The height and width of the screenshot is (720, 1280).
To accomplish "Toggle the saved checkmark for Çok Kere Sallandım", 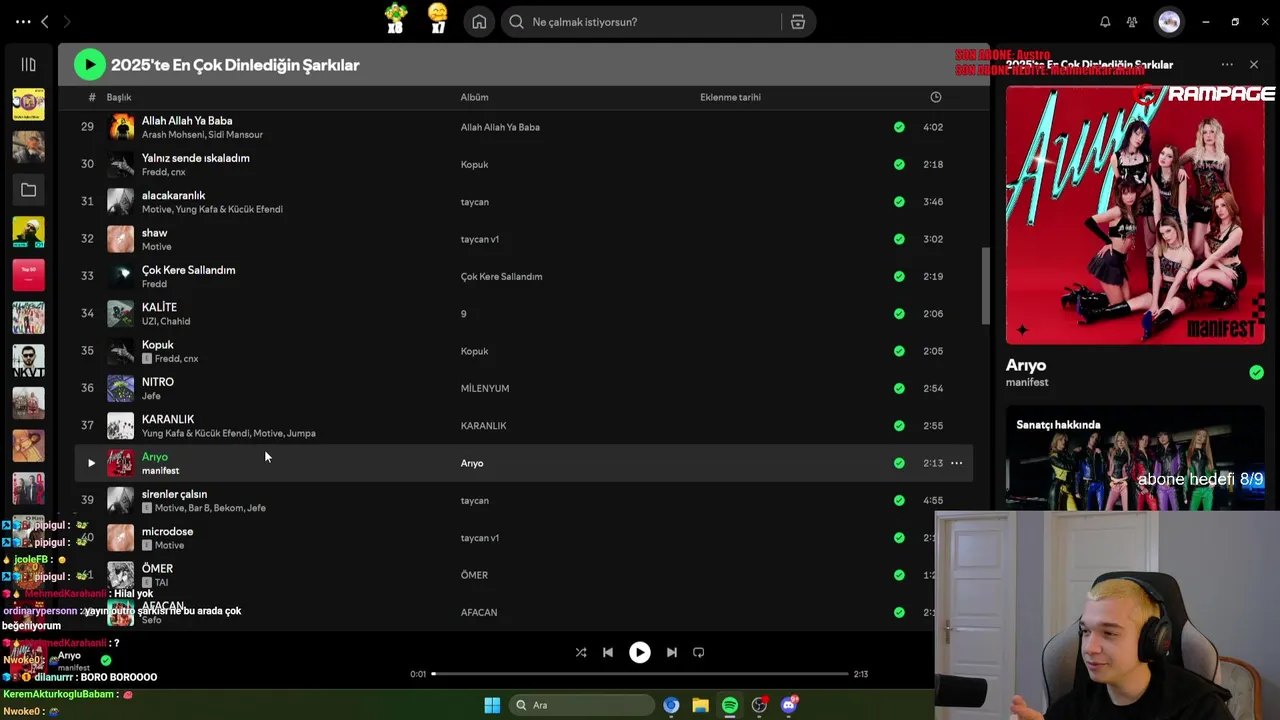I will (899, 276).
